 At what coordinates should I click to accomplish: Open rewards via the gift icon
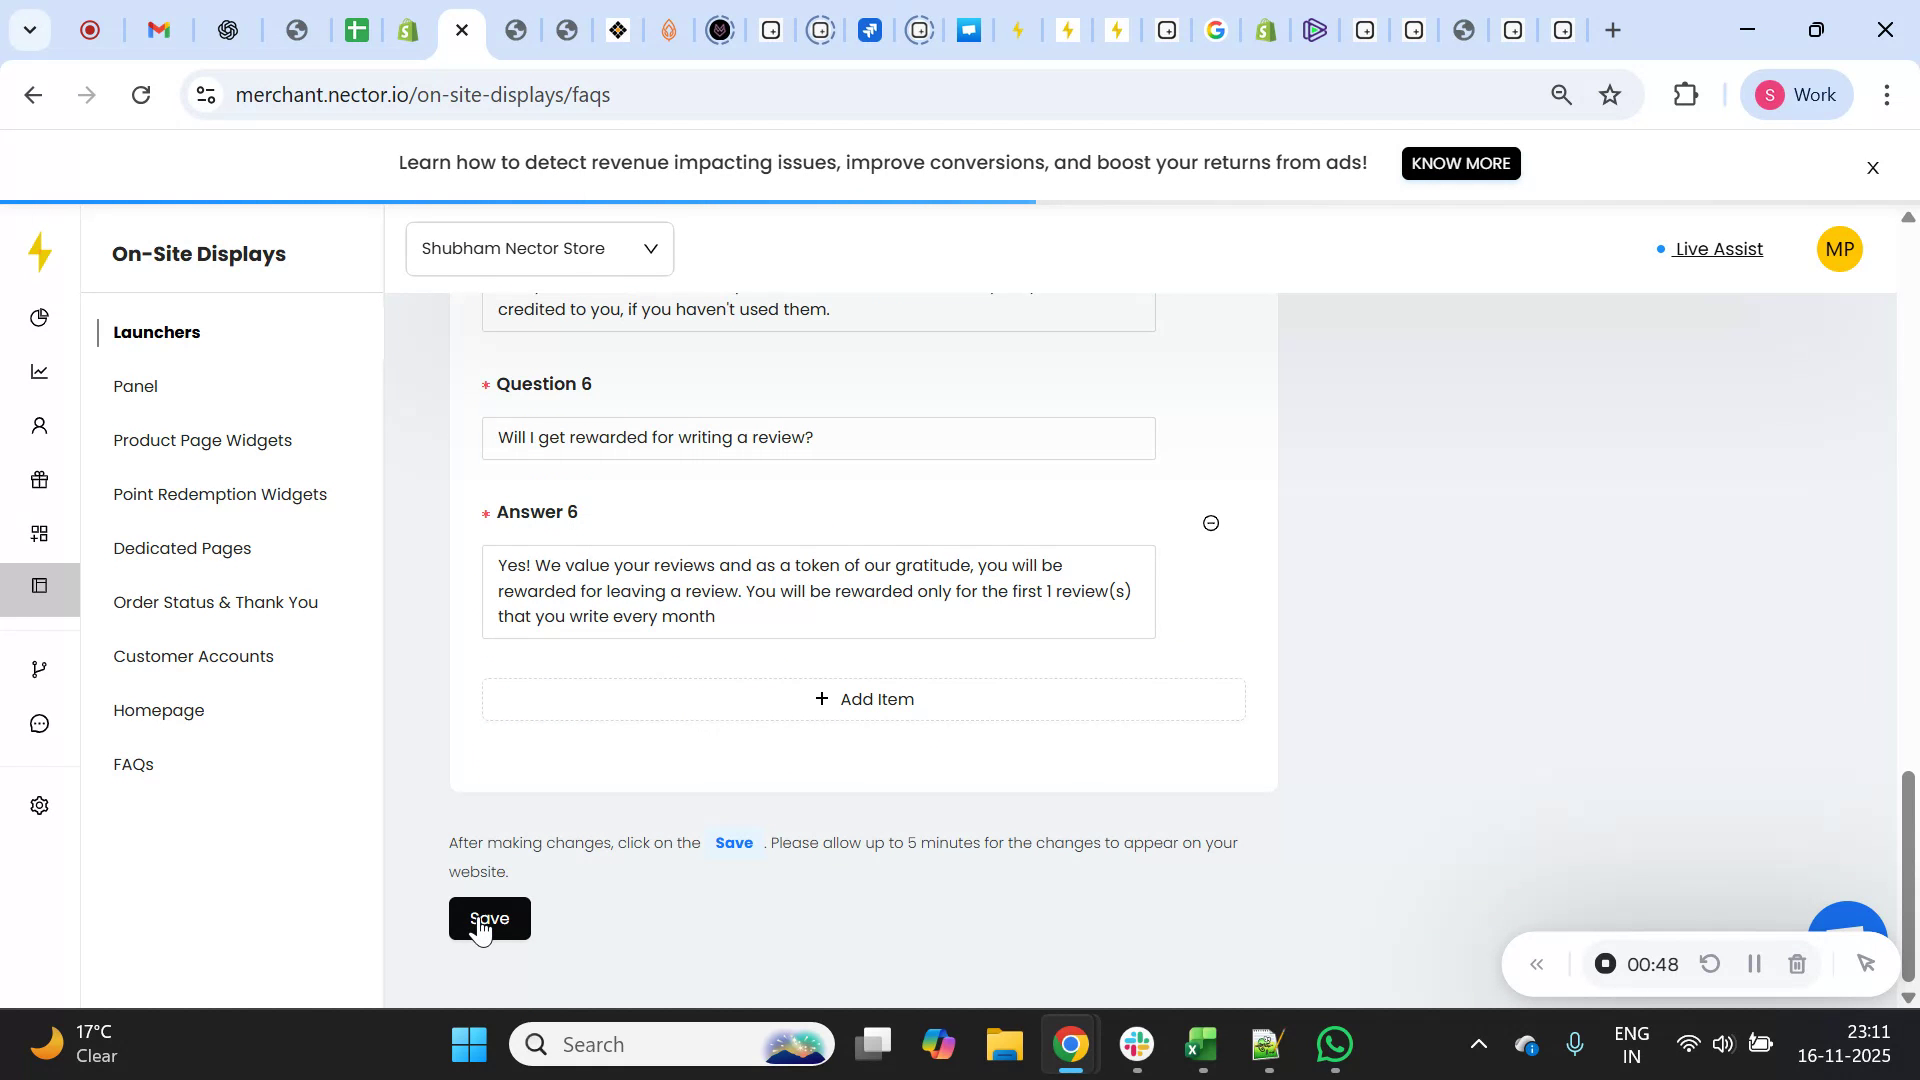[x=40, y=480]
